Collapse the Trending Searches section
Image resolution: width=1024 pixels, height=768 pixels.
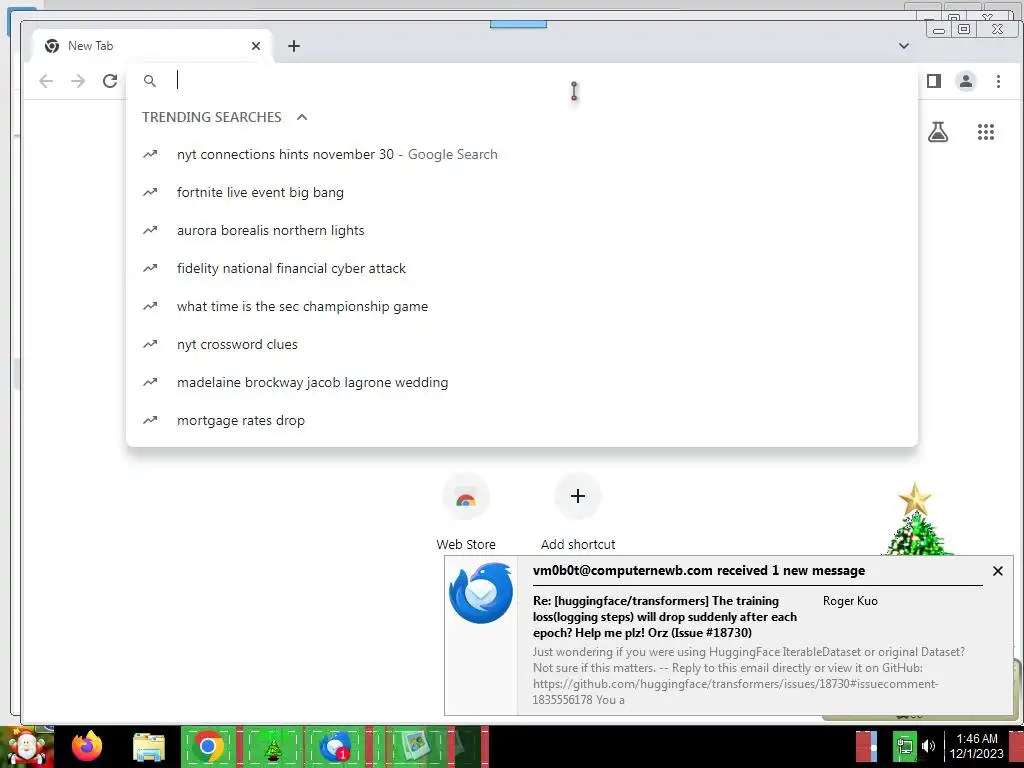(x=302, y=117)
